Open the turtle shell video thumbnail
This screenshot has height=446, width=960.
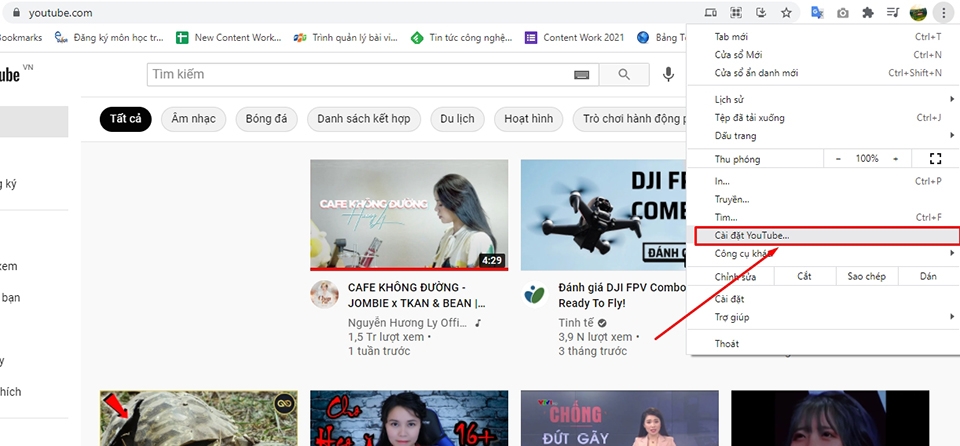pos(199,418)
